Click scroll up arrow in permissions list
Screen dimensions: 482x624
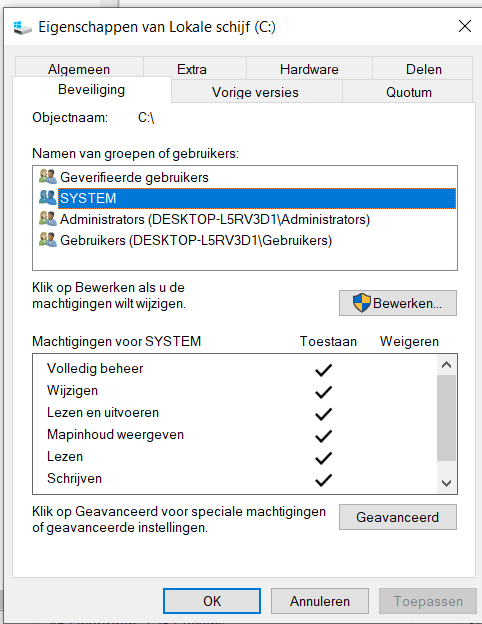(x=447, y=365)
